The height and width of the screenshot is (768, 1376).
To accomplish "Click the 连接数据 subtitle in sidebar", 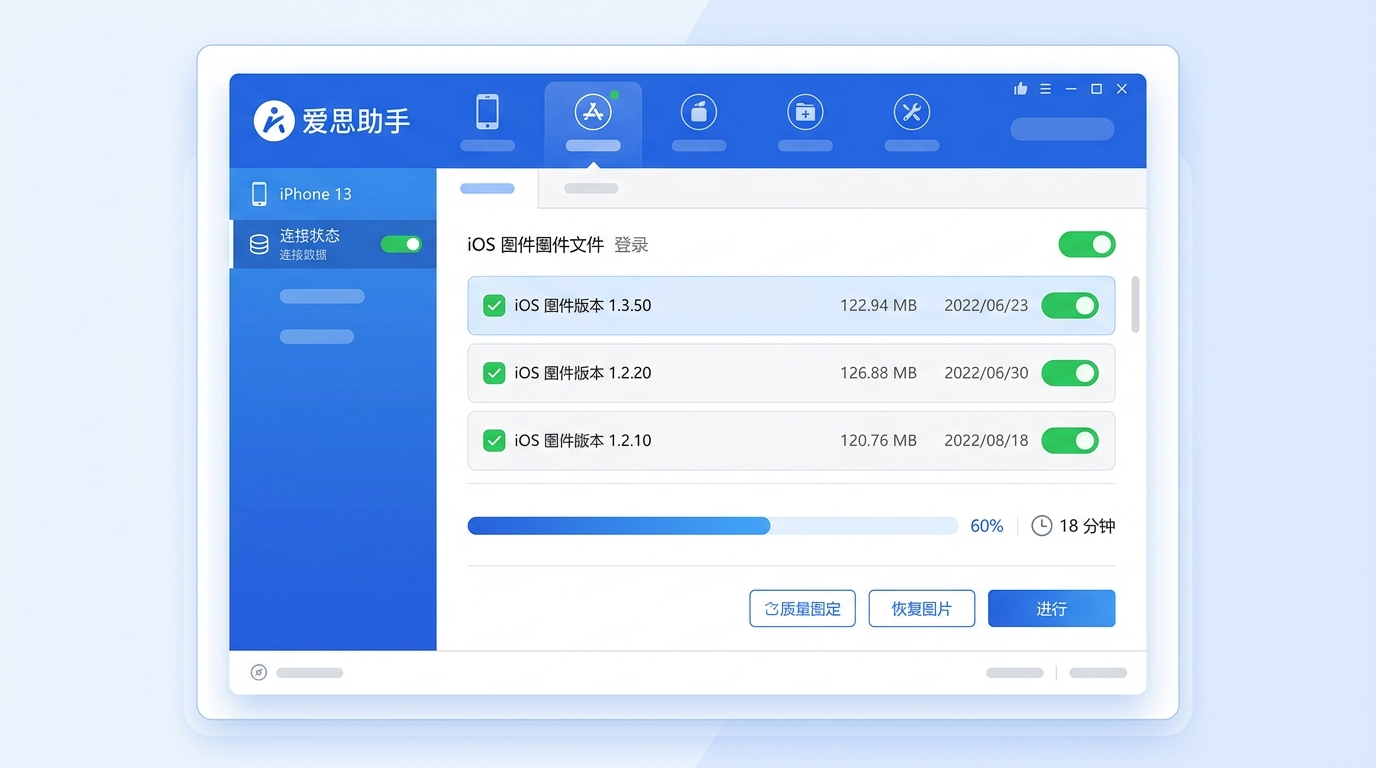I will click(303, 255).
